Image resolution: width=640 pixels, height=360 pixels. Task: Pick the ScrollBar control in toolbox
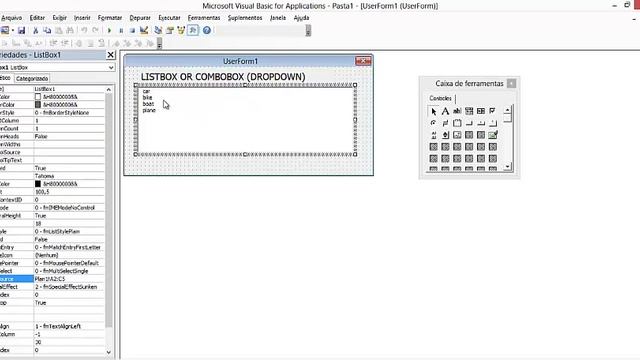(x=433, y=135)
